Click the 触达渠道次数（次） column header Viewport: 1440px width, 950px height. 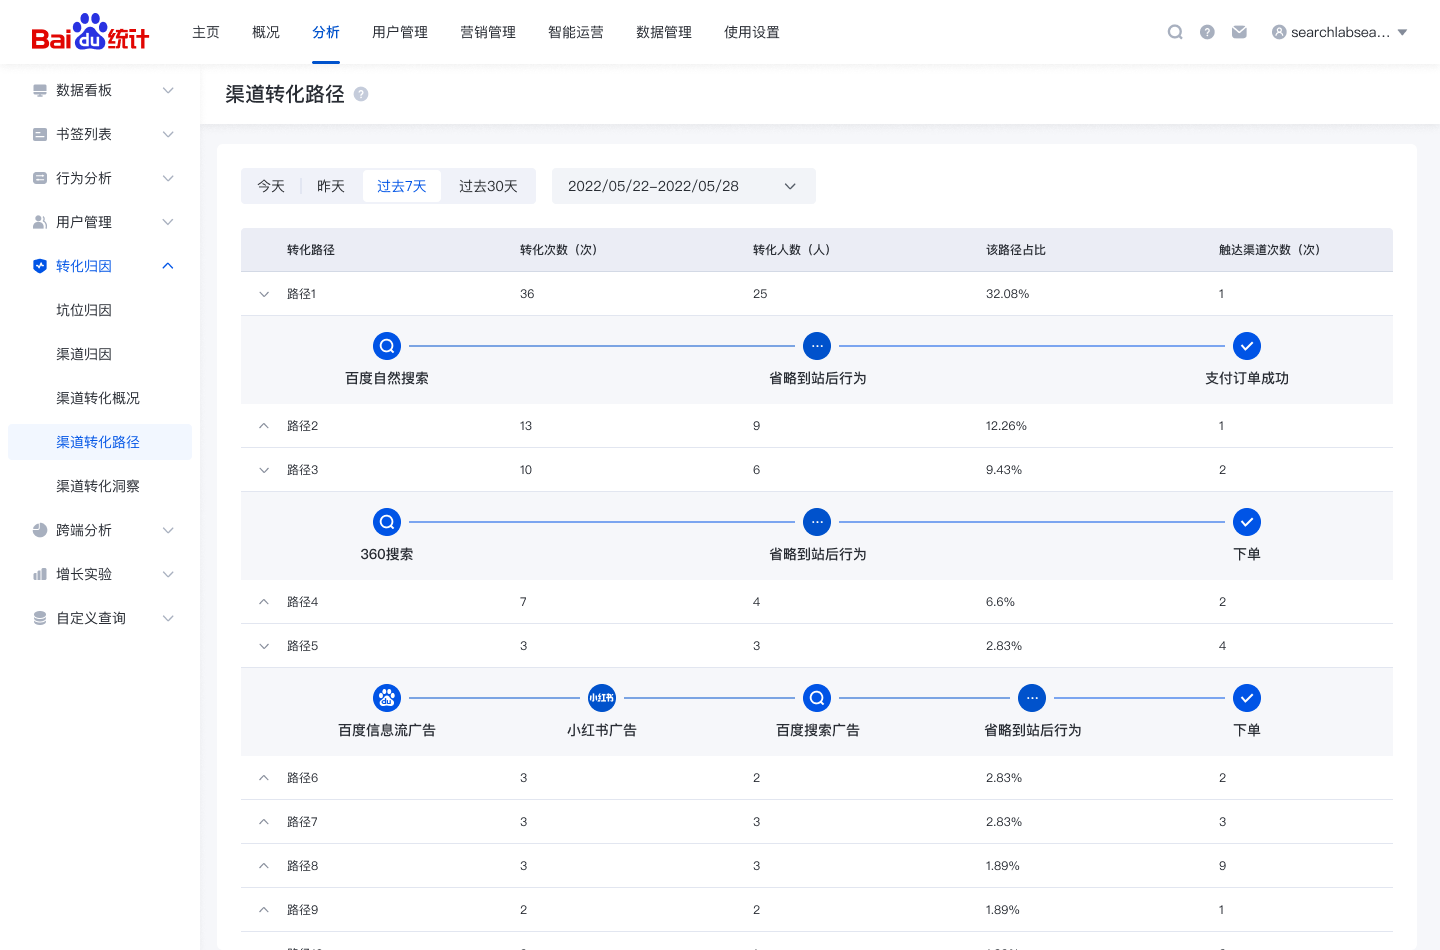(x=1269, y=250)
